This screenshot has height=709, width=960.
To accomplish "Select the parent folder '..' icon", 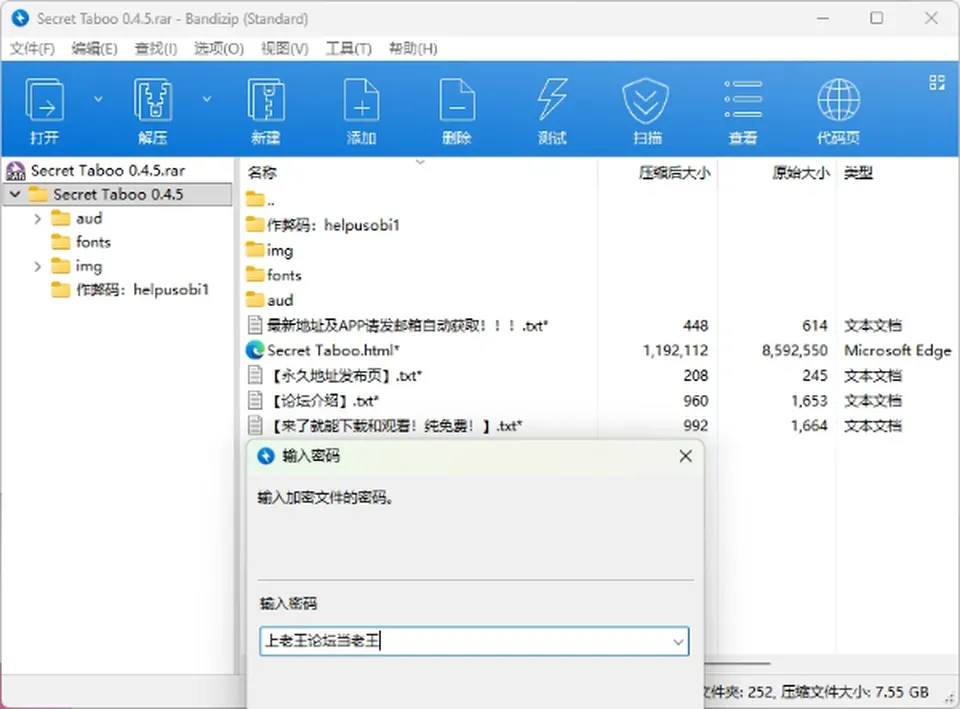I will point(255,199).
